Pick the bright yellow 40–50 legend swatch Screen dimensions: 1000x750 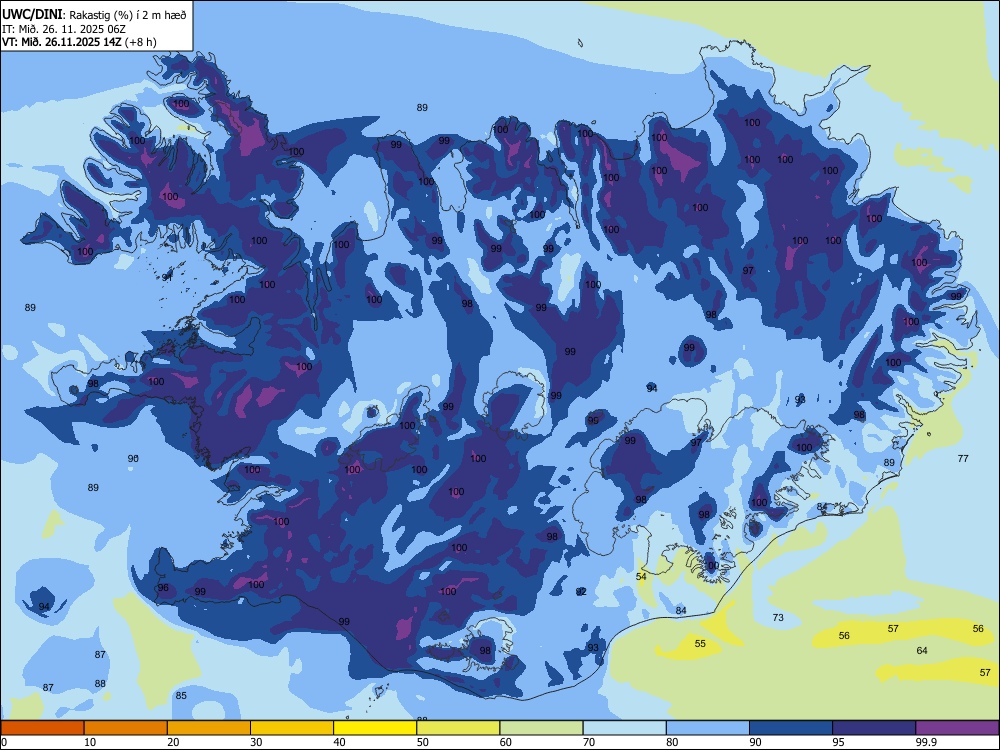(375, 728)
